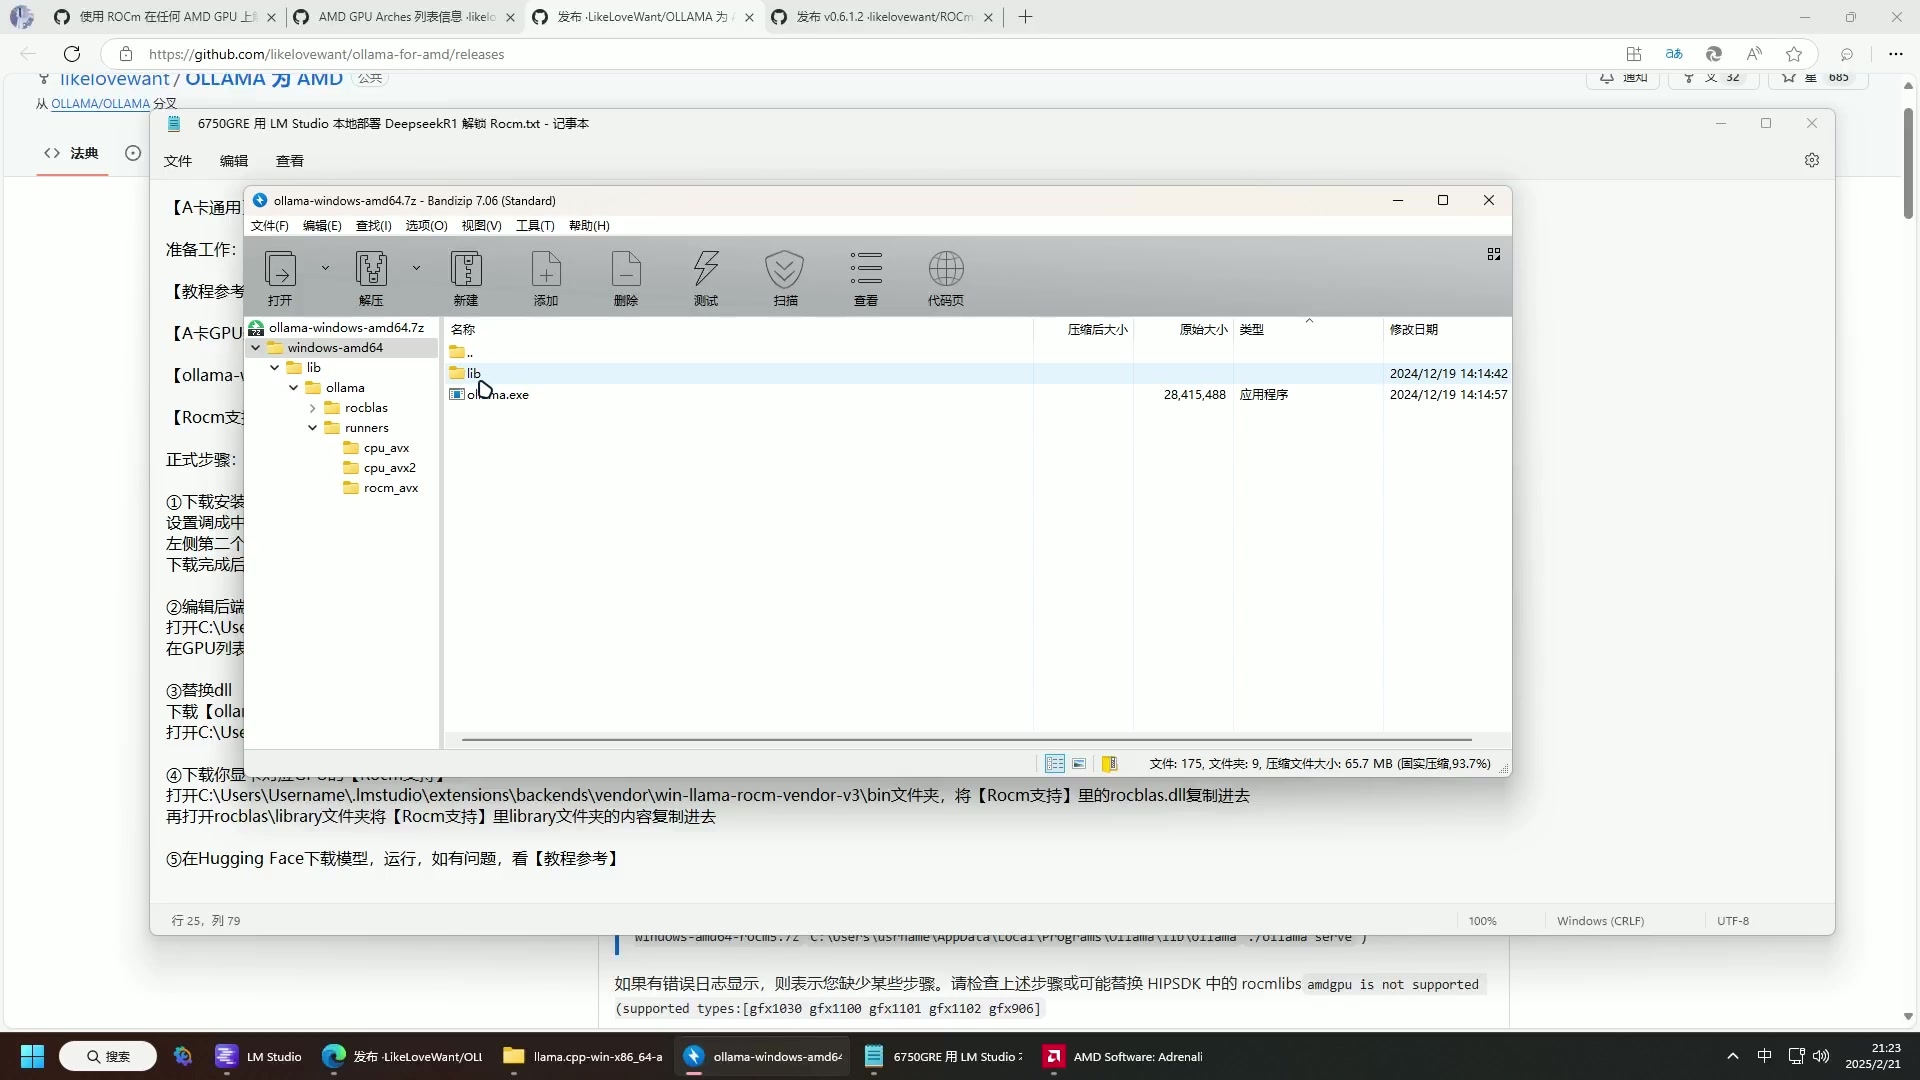Viewport: 1920px width, 1080px height.
Task: Toggle the toolbar layout grid icon
Action: [x=1494, y=254]
